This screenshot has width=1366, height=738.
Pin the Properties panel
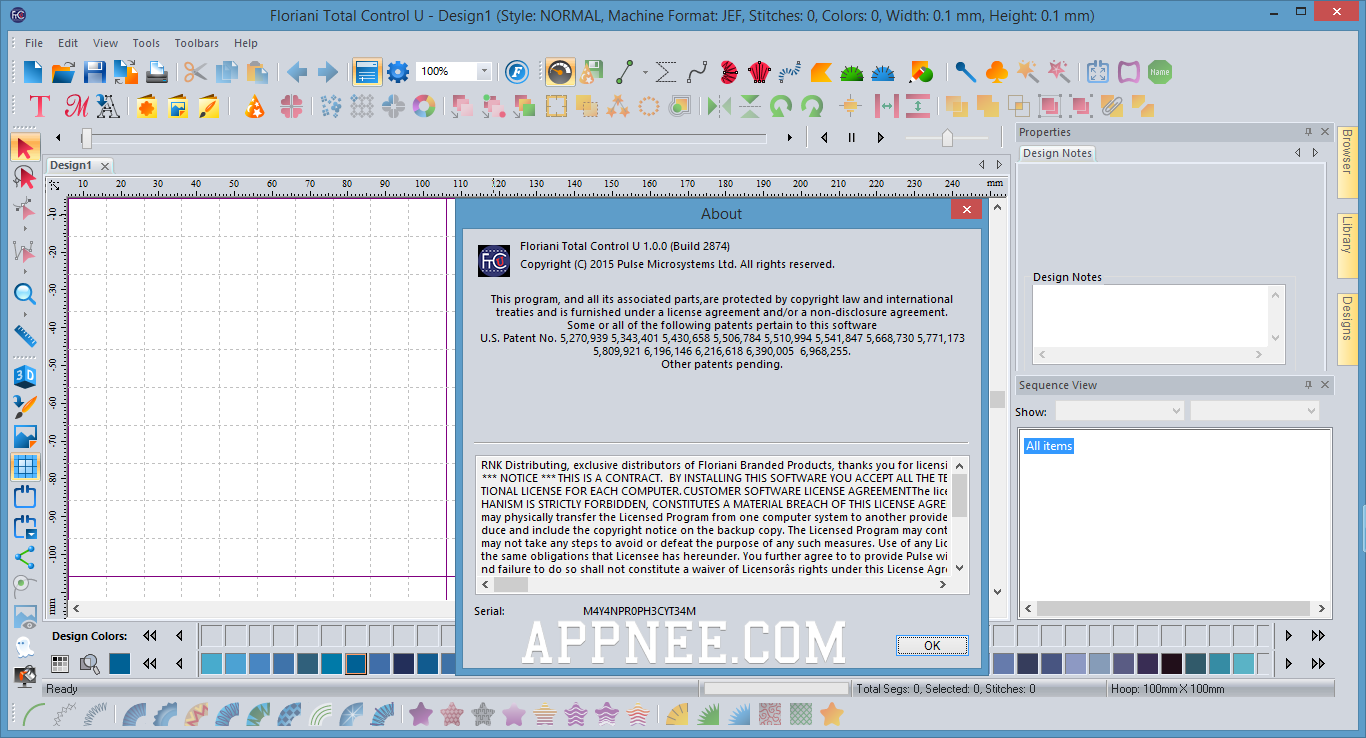pyautogui.click(x=1308, y=132)
